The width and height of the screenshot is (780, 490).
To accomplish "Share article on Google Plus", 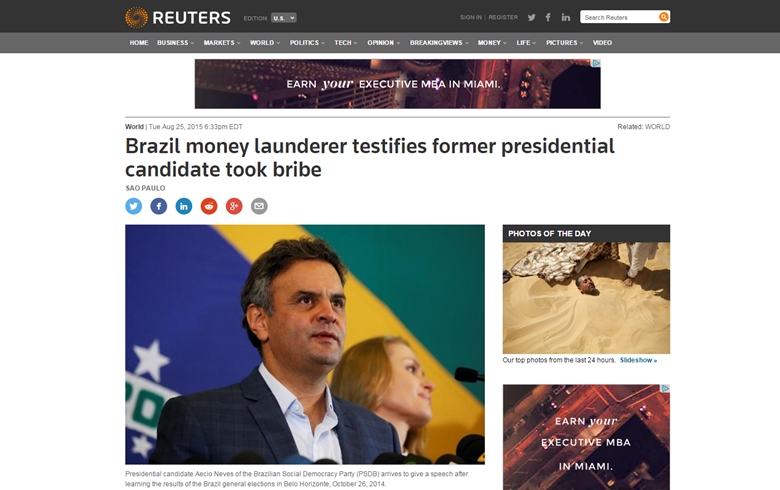I will point(234,206).
